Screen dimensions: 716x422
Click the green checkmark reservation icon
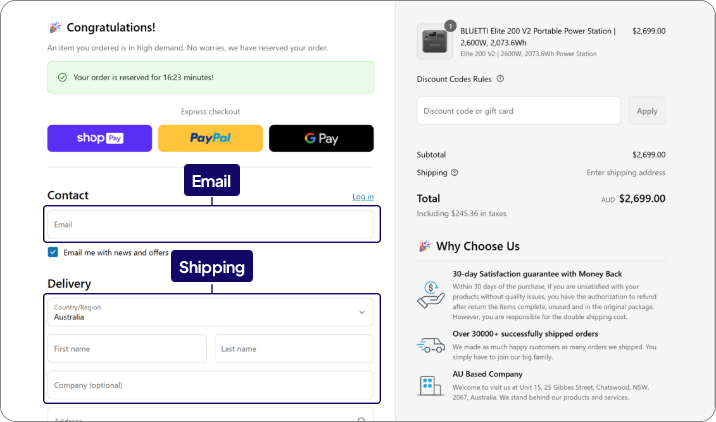(62, 77)
